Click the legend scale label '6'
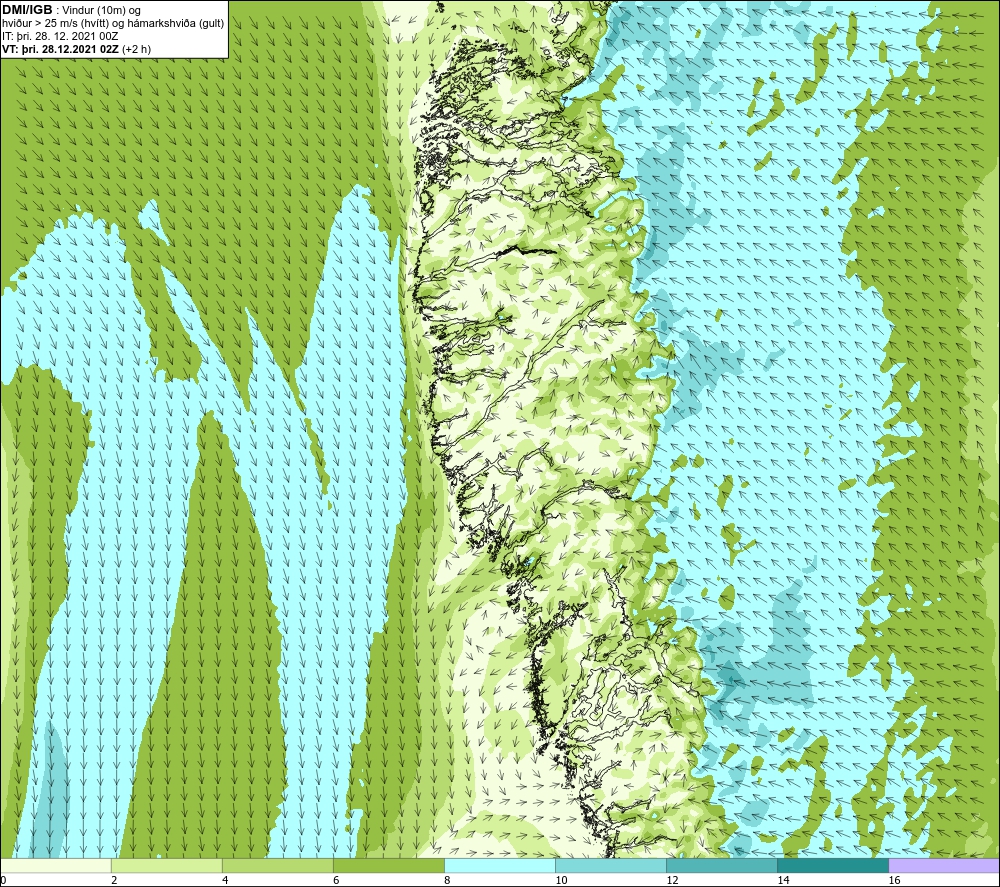 (x=336, y=880)
